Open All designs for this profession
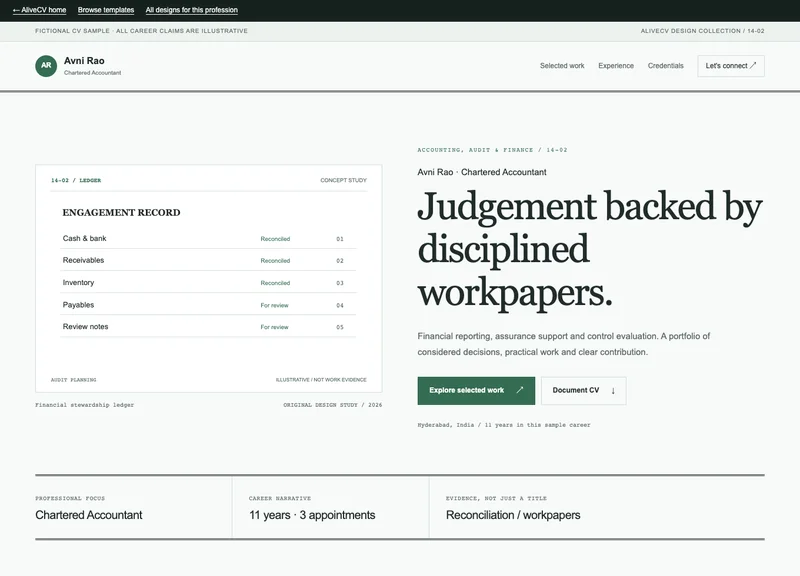The width and height of the screenshot is (800, 576). 191,10
